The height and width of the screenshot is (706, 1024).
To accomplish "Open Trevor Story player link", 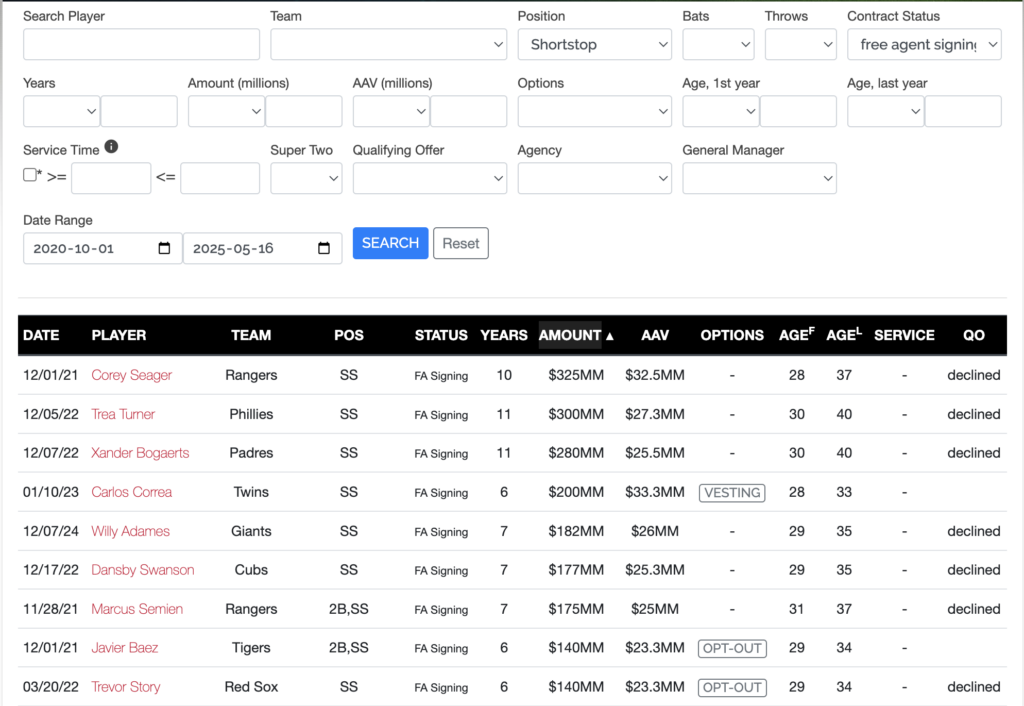I will pyautogui.click(x=125, y=686).
